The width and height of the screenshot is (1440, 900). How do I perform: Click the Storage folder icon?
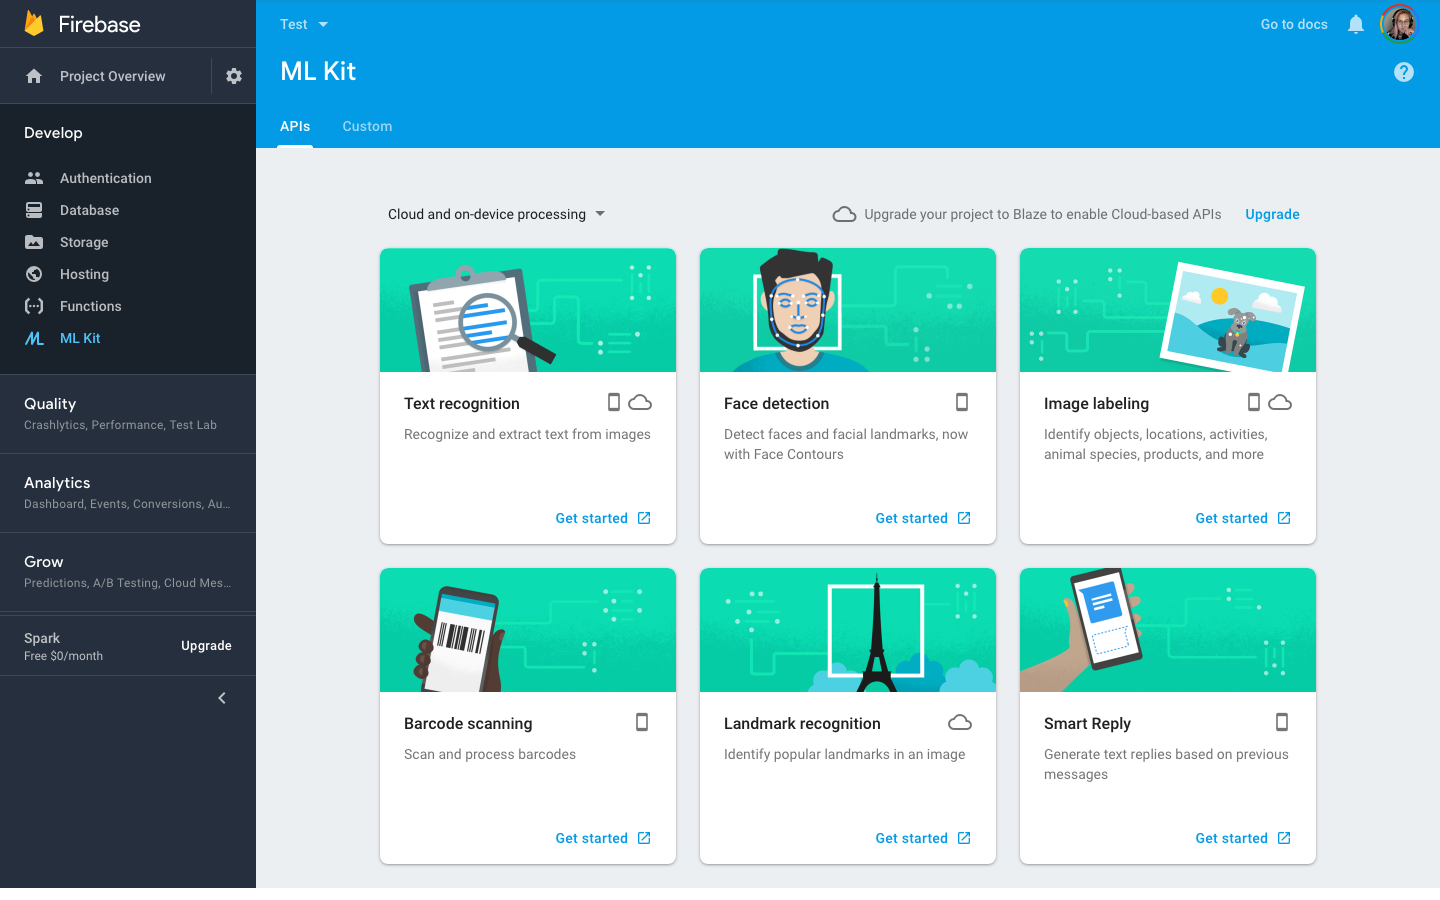[34, 242]
